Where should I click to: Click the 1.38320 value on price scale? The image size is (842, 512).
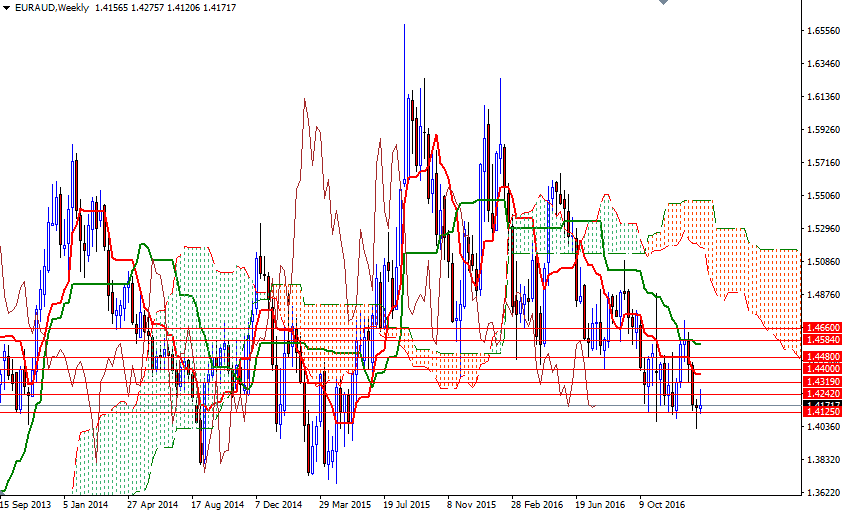[x=823, y=459]
